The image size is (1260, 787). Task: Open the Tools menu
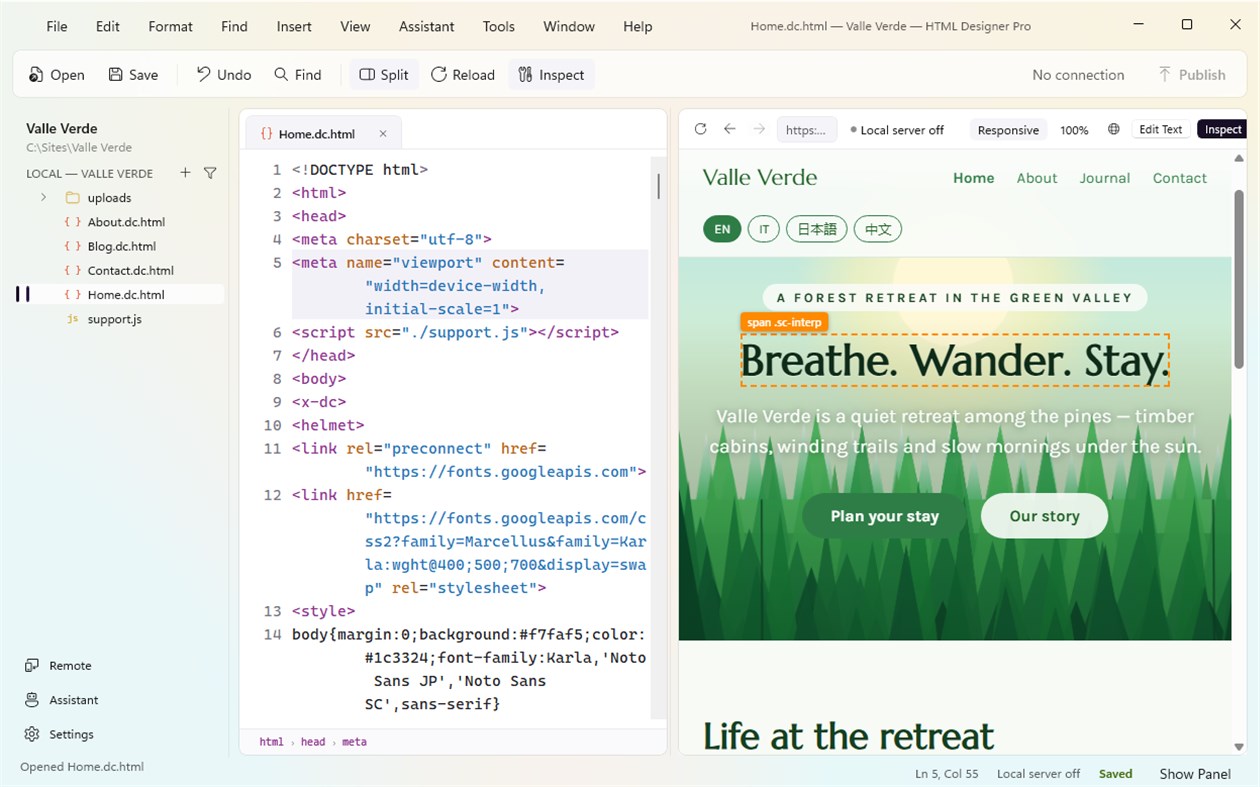(x=498, y=27)
